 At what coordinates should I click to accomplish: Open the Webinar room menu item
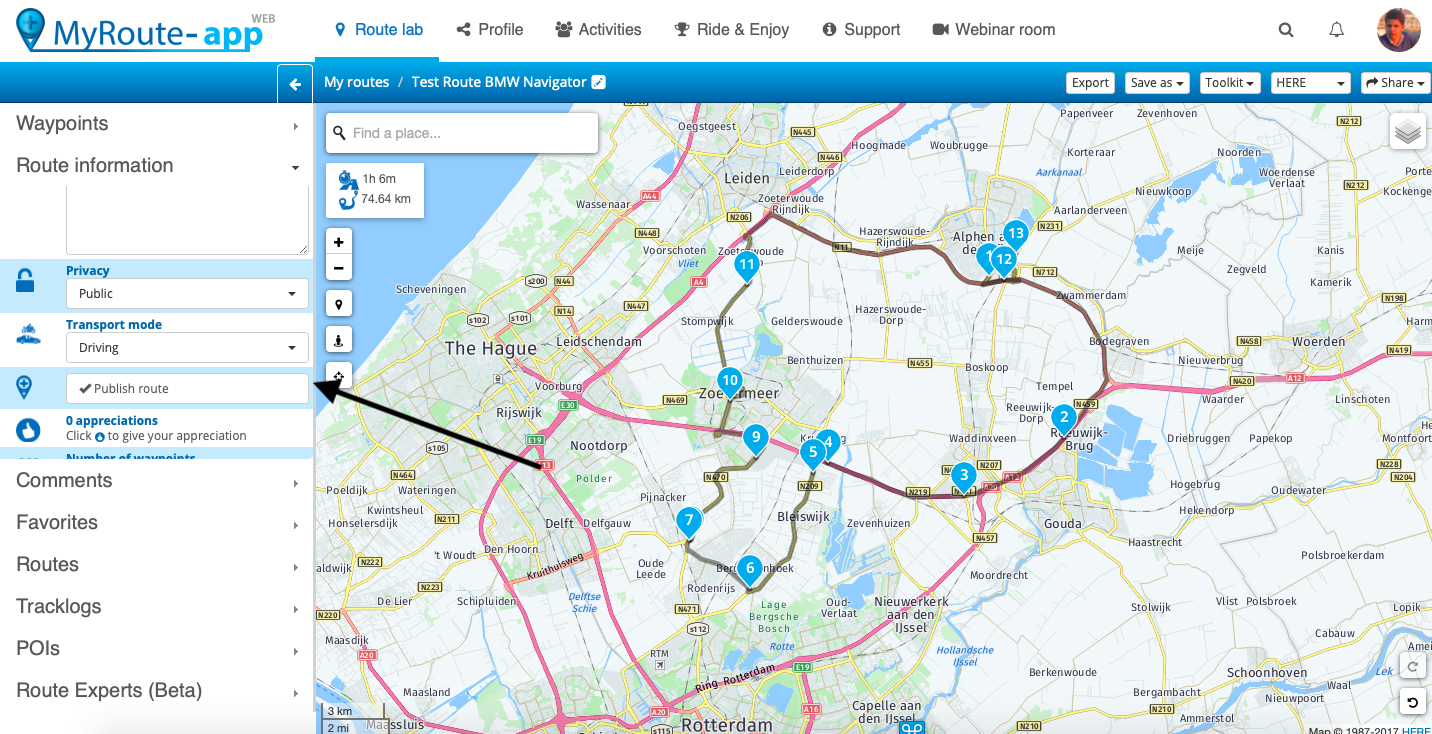(x=993, y=30)
